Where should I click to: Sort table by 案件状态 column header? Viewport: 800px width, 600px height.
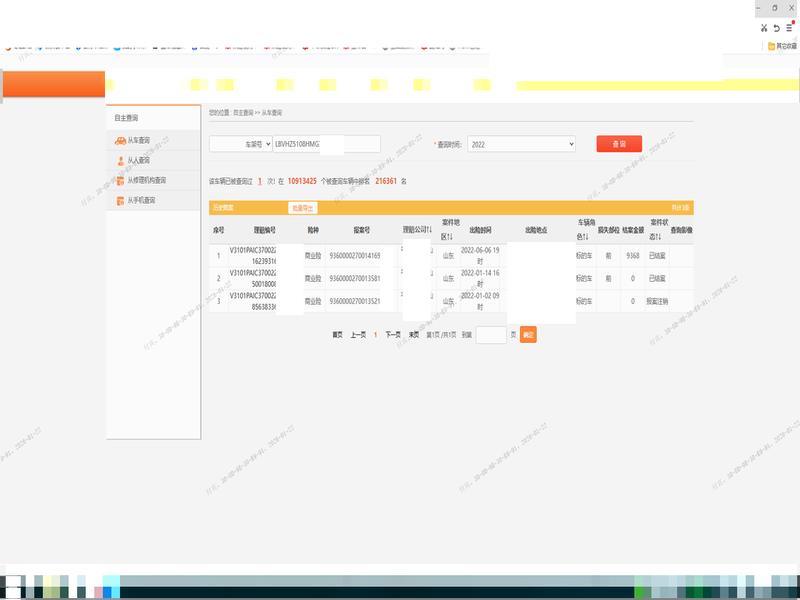click(x=658, y=230)
